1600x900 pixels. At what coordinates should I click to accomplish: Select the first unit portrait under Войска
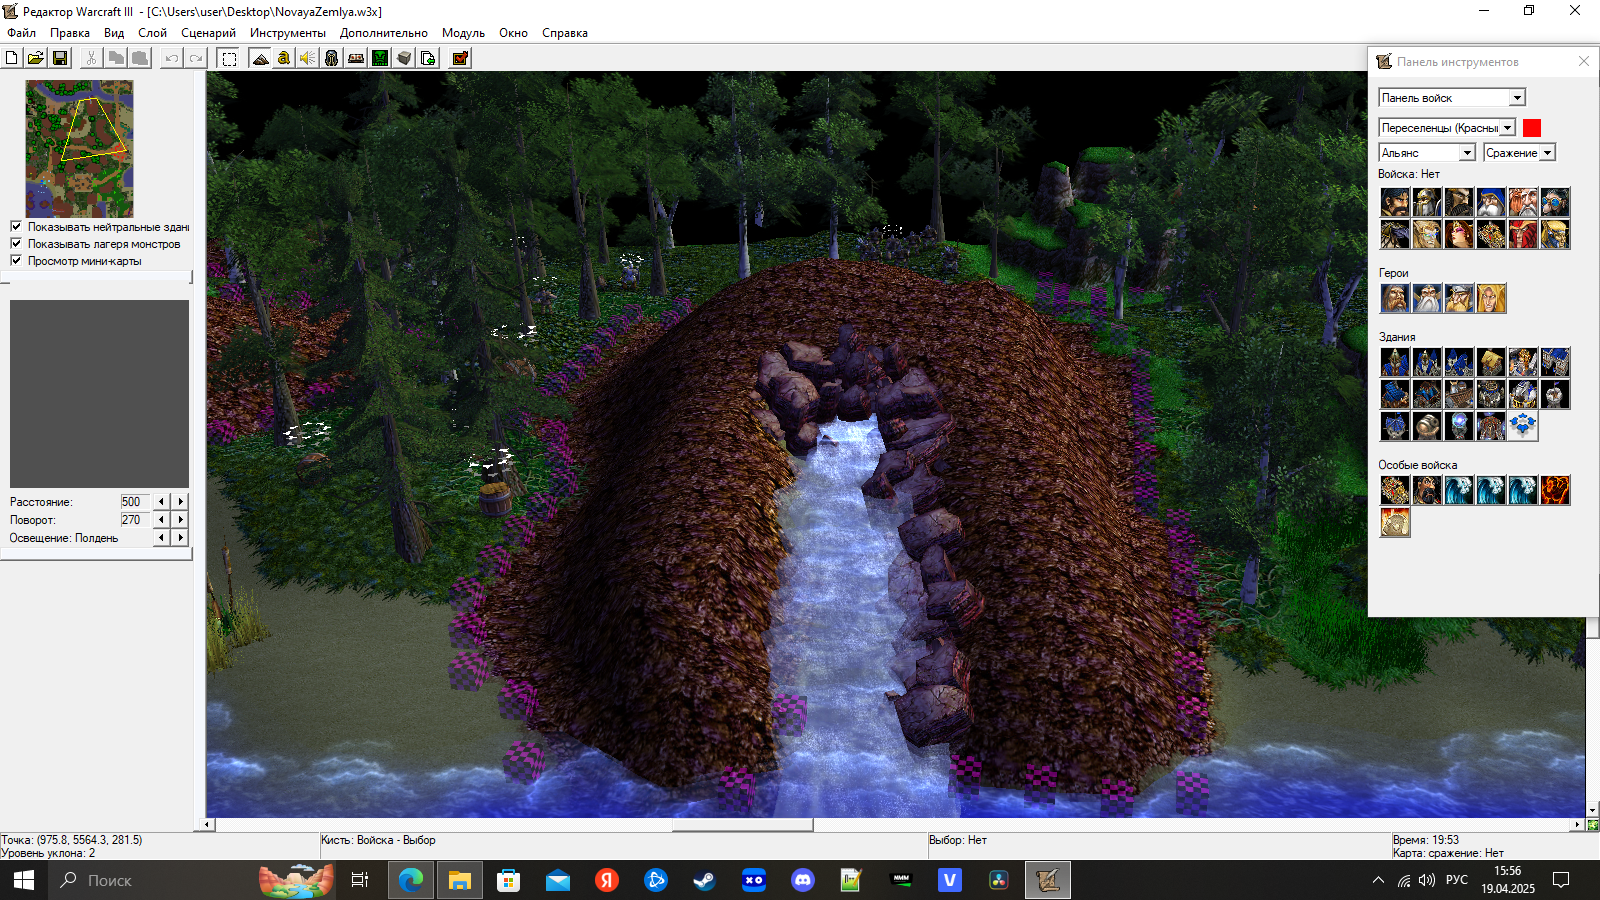pos(1395,202)
